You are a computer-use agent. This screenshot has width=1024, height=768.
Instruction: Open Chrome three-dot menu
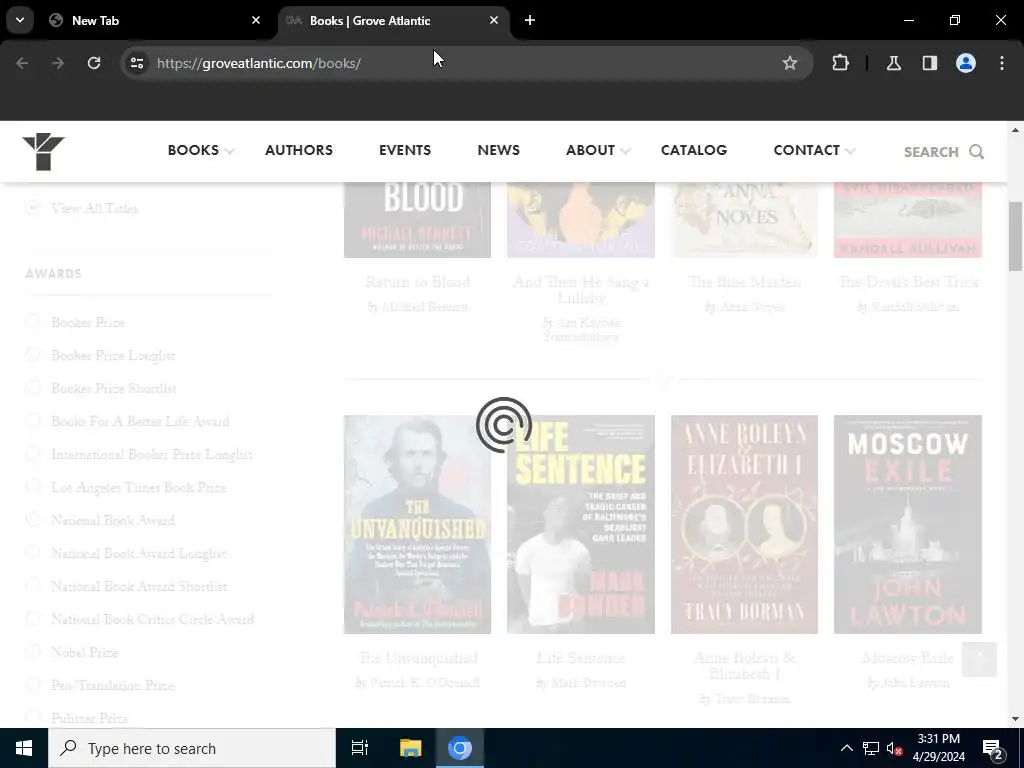tap(1002, 63)
